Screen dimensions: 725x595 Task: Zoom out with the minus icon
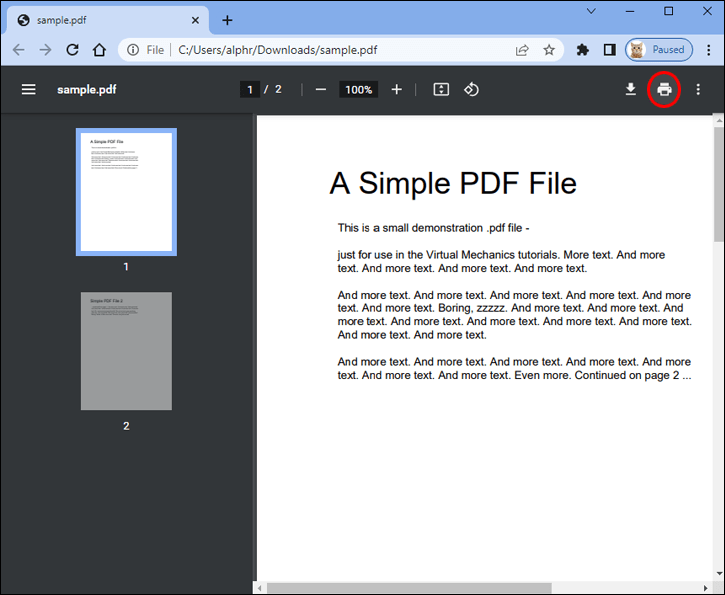[321, 89]
